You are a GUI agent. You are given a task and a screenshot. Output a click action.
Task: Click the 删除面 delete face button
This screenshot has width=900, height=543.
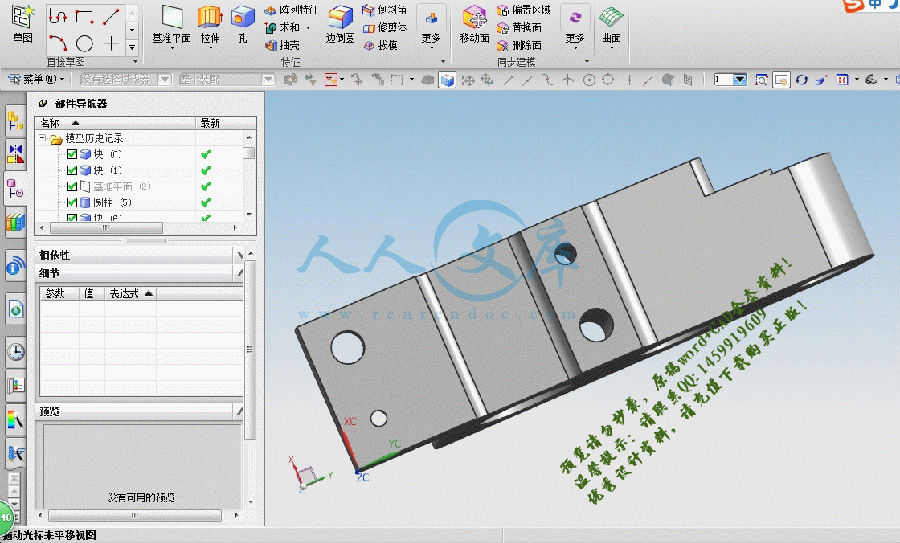click(519, 45)
